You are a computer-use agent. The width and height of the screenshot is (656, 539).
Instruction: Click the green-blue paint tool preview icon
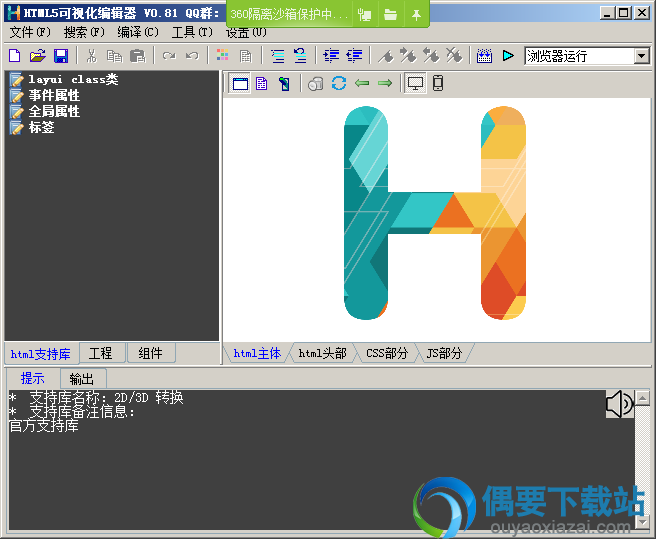284,83
